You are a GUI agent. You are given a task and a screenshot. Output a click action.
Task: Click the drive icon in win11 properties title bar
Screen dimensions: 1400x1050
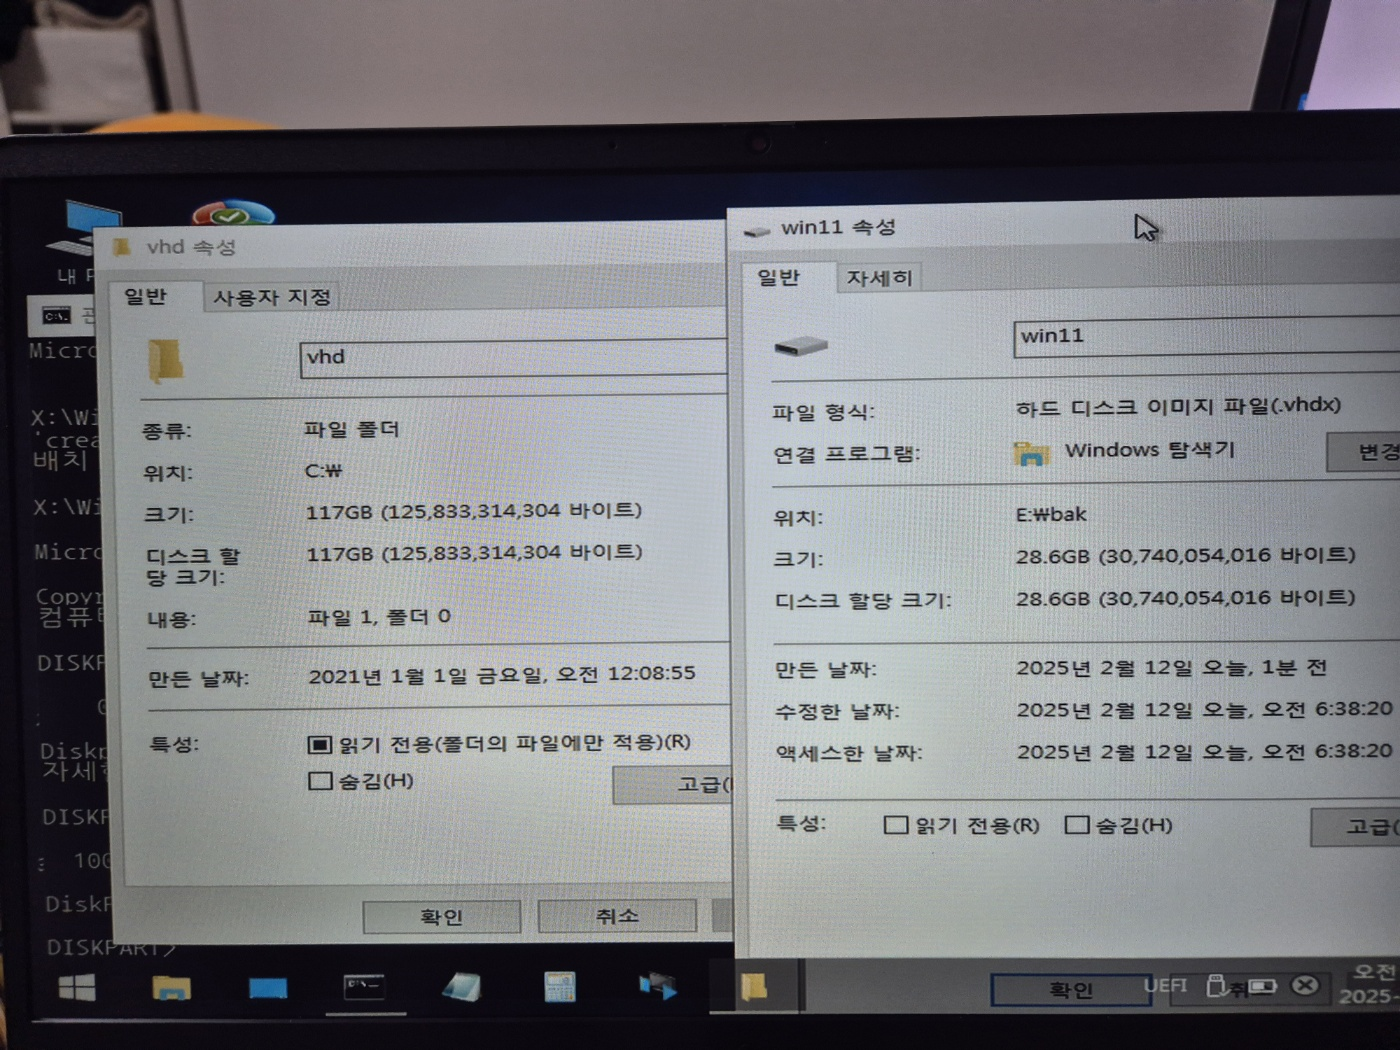(x=757, y=231)
